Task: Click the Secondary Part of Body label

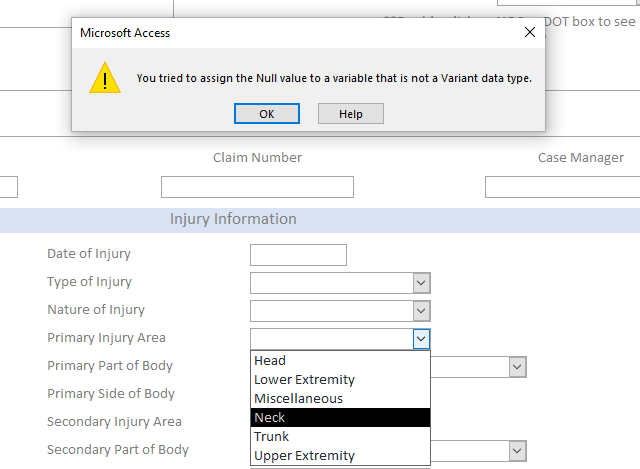Action: (118, 450)
